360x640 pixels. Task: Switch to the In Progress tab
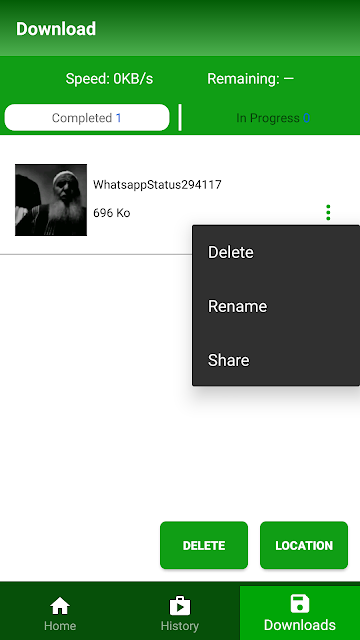[x=273, y=118]
